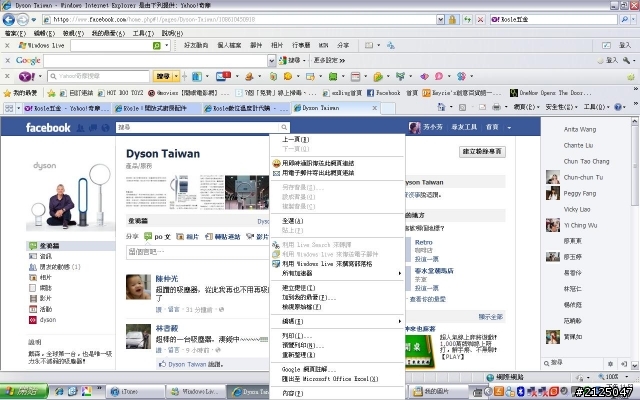Select 匯出至 Microsoft Office Excel(X) menu entry

pos(337,379)
